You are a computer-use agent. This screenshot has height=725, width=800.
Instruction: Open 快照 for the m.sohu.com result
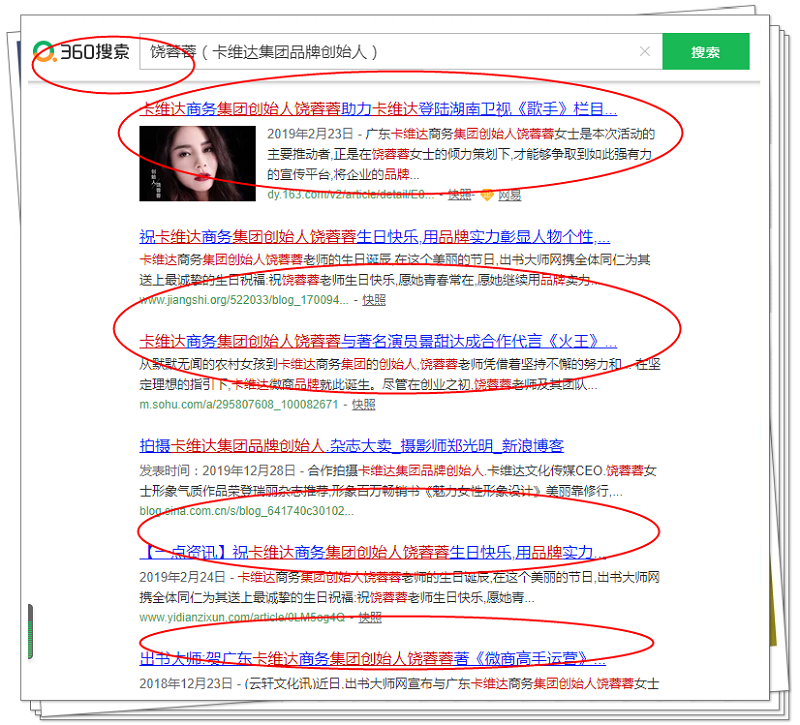363,404
